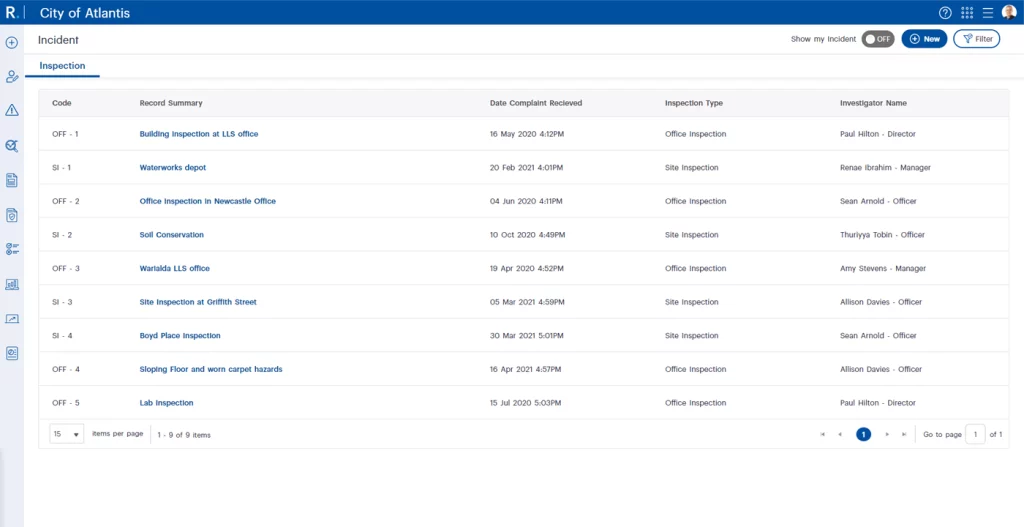Open Waterworks depot record link
1024x527 pixels.
[172, 168]
